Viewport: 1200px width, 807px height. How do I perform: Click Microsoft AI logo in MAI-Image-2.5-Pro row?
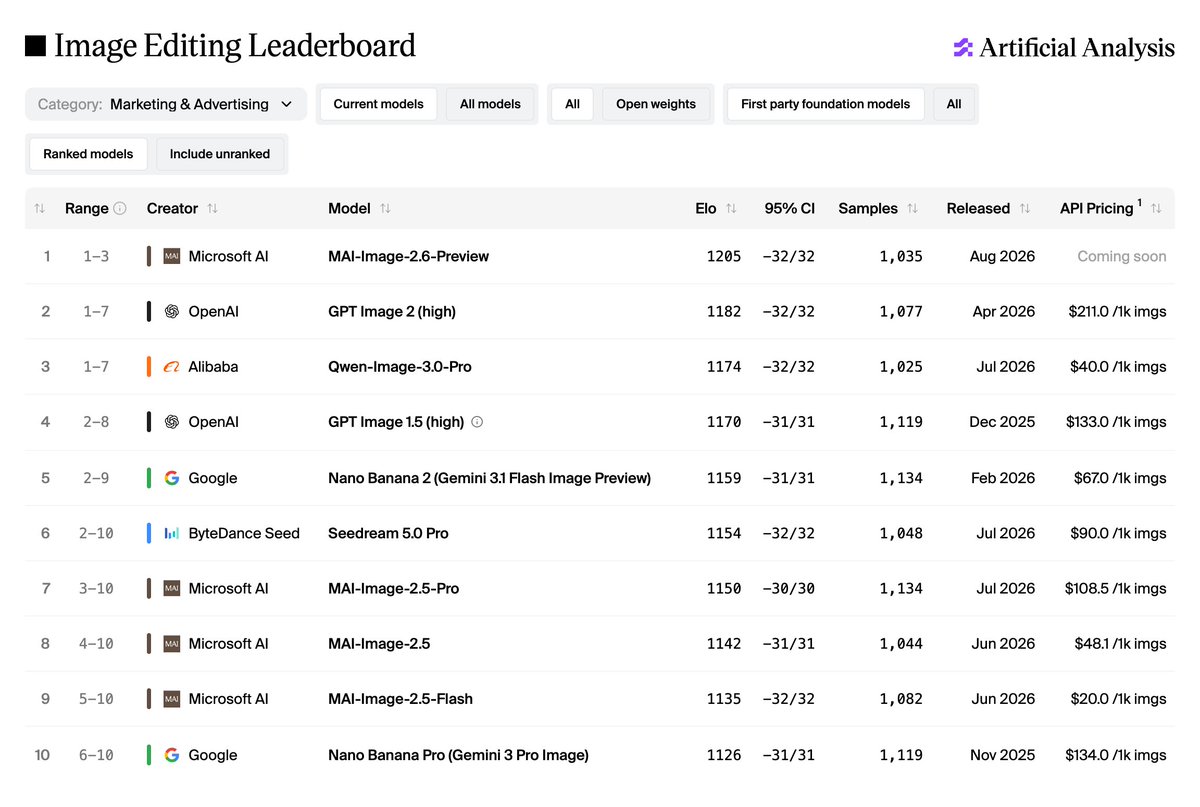(x=172, y=588)
